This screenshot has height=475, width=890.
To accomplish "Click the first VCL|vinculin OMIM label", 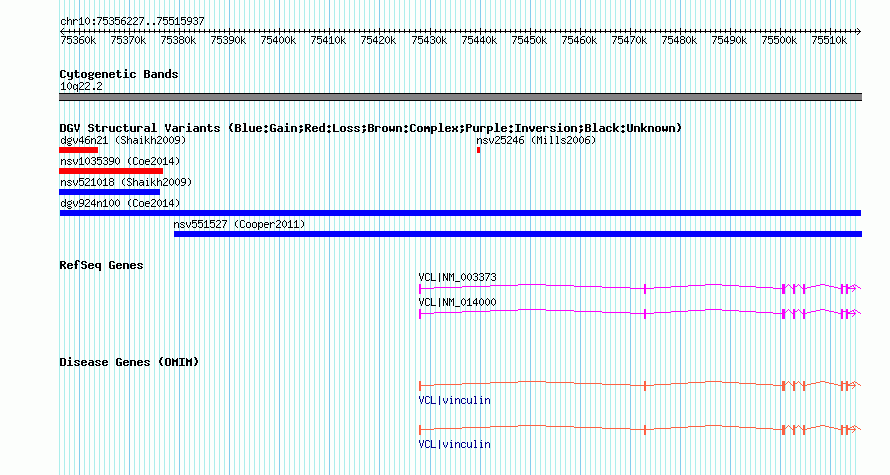I will point(455,401).
